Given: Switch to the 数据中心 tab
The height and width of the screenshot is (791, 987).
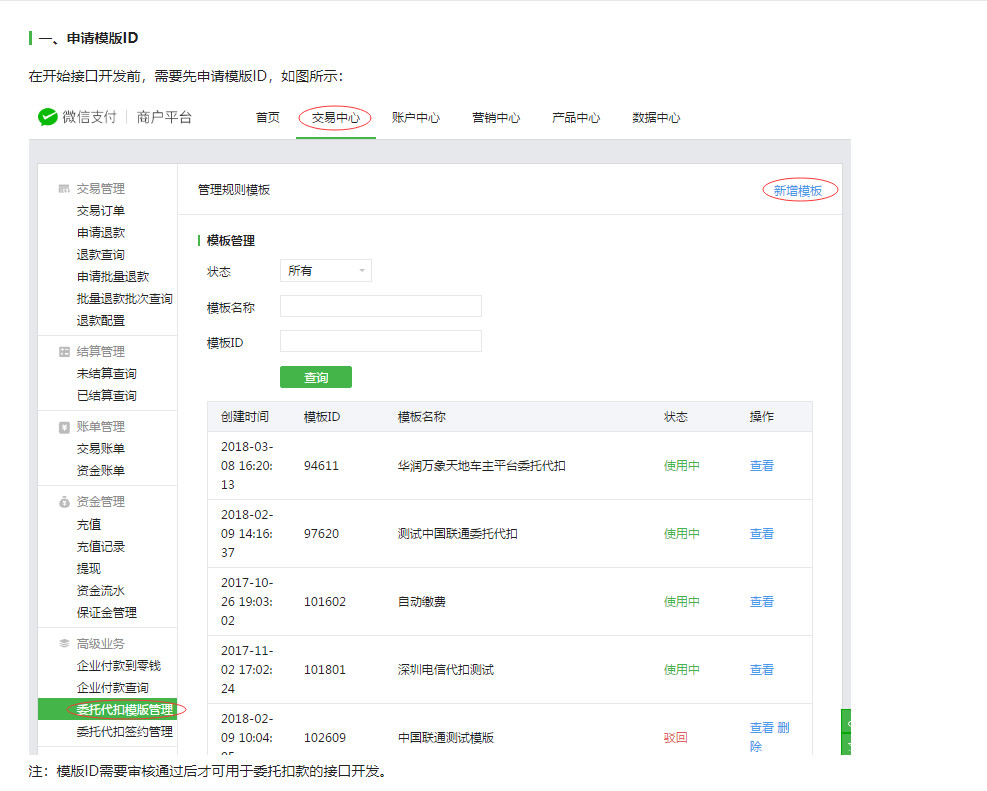Looking at the screenshot, I should [x=656, y=118].
